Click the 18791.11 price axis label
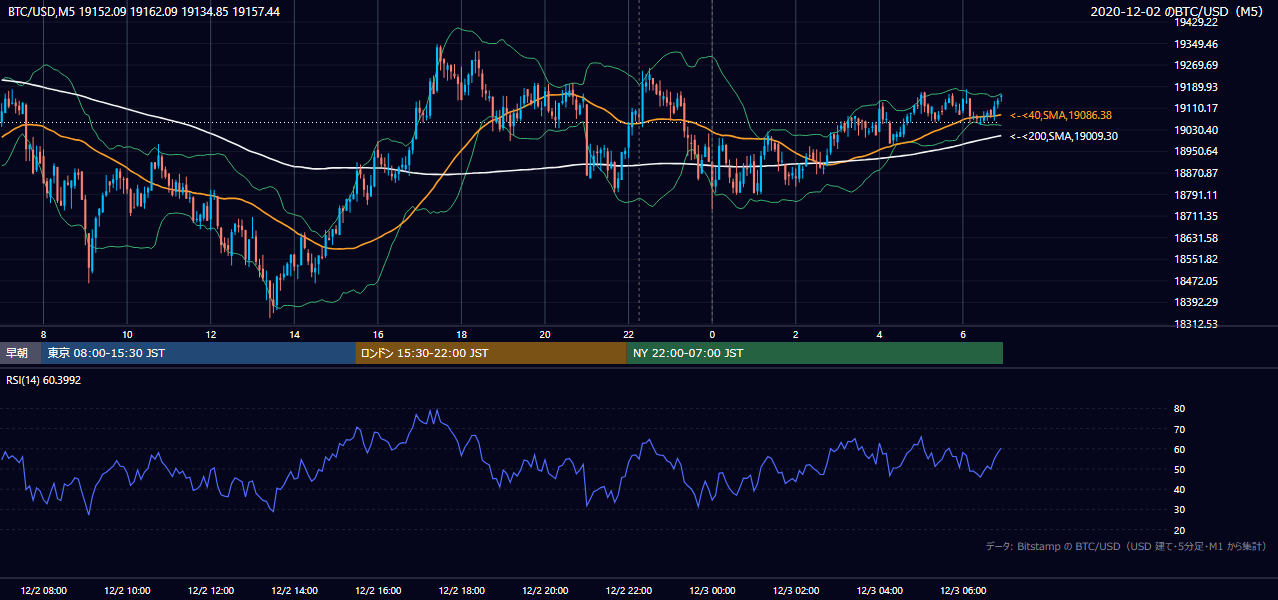Viewport: 1278px width, 600px height. pos(1196,195)
